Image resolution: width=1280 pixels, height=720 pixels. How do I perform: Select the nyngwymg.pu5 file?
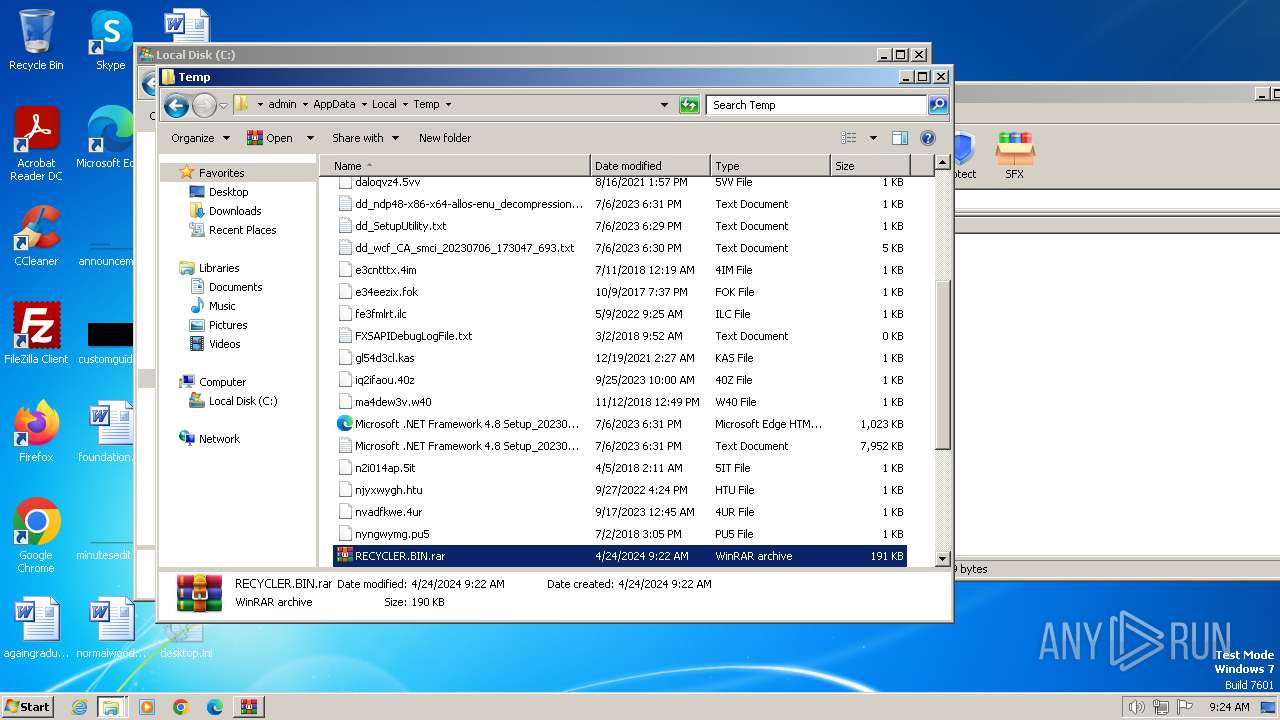[x=620, y=534]
